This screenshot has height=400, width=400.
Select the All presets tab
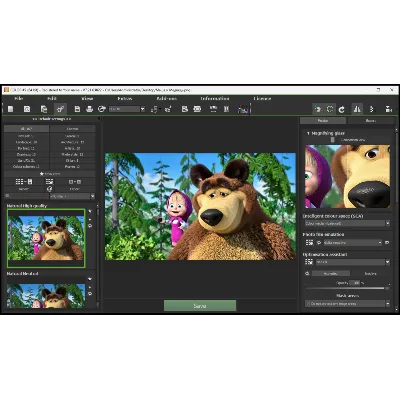[x=26, y=129]
